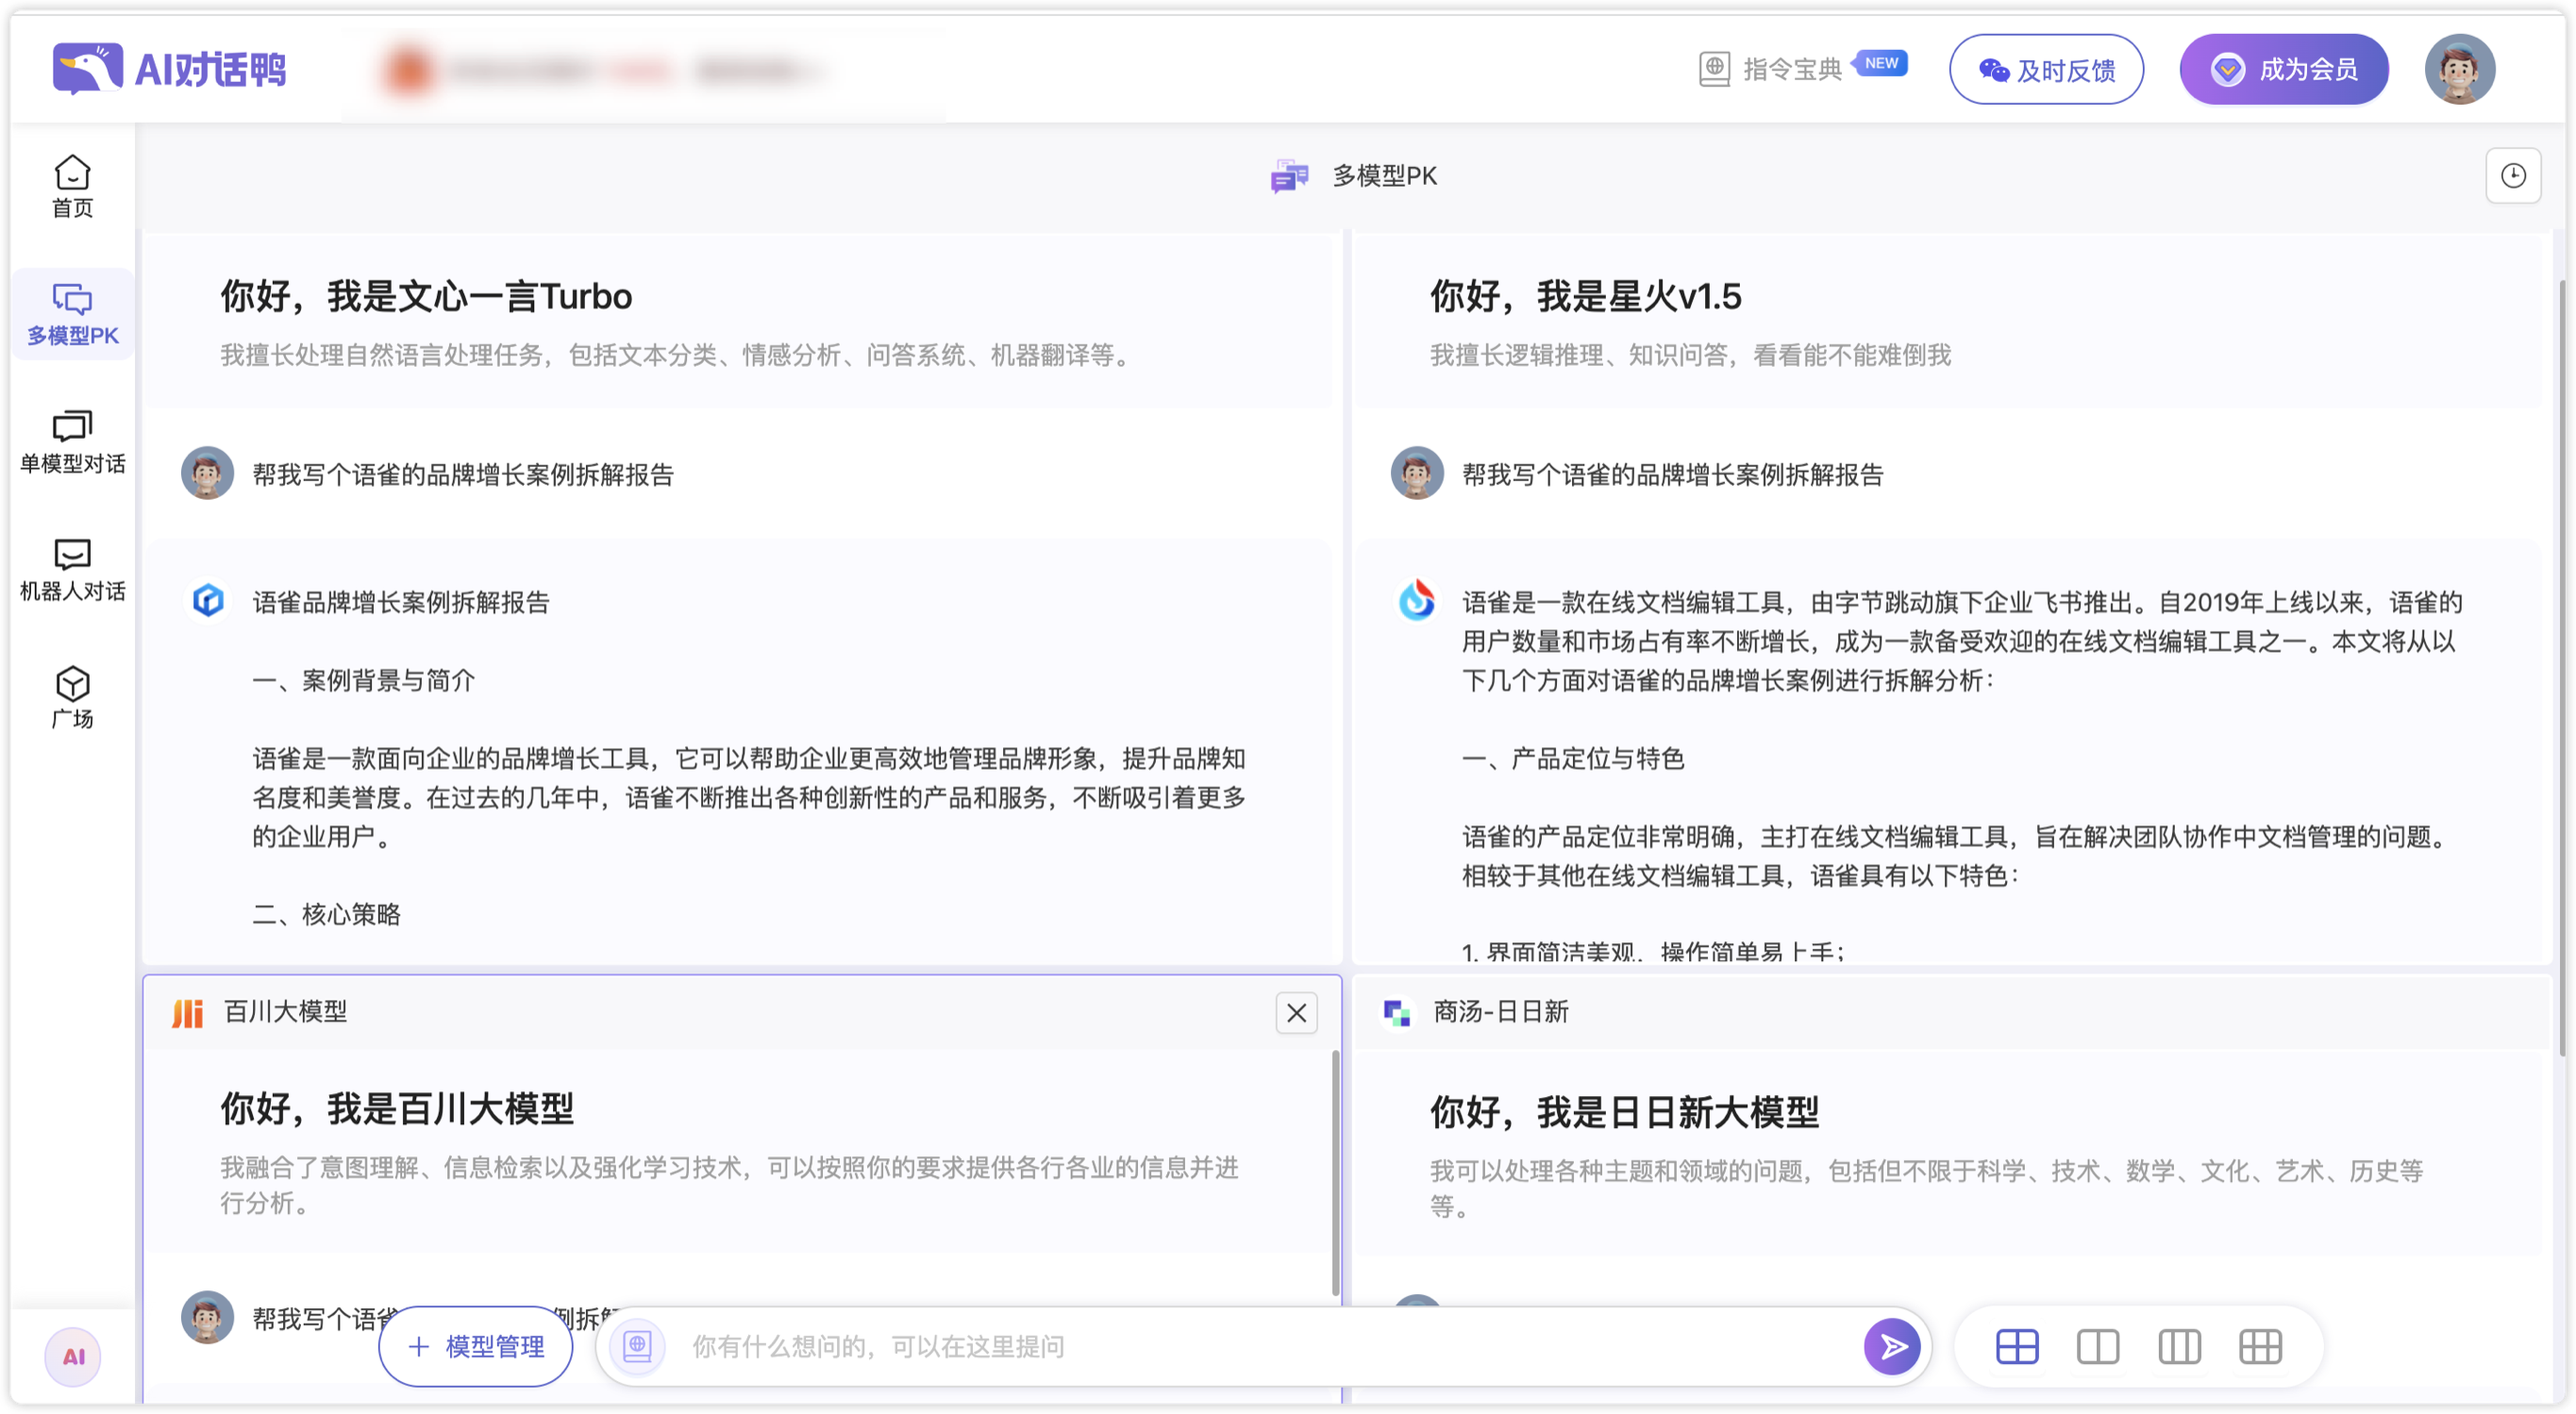This screenshot has width=2576, height=1414.
Task: Click the prompt template icon in input
Action: coord(637,1346)
